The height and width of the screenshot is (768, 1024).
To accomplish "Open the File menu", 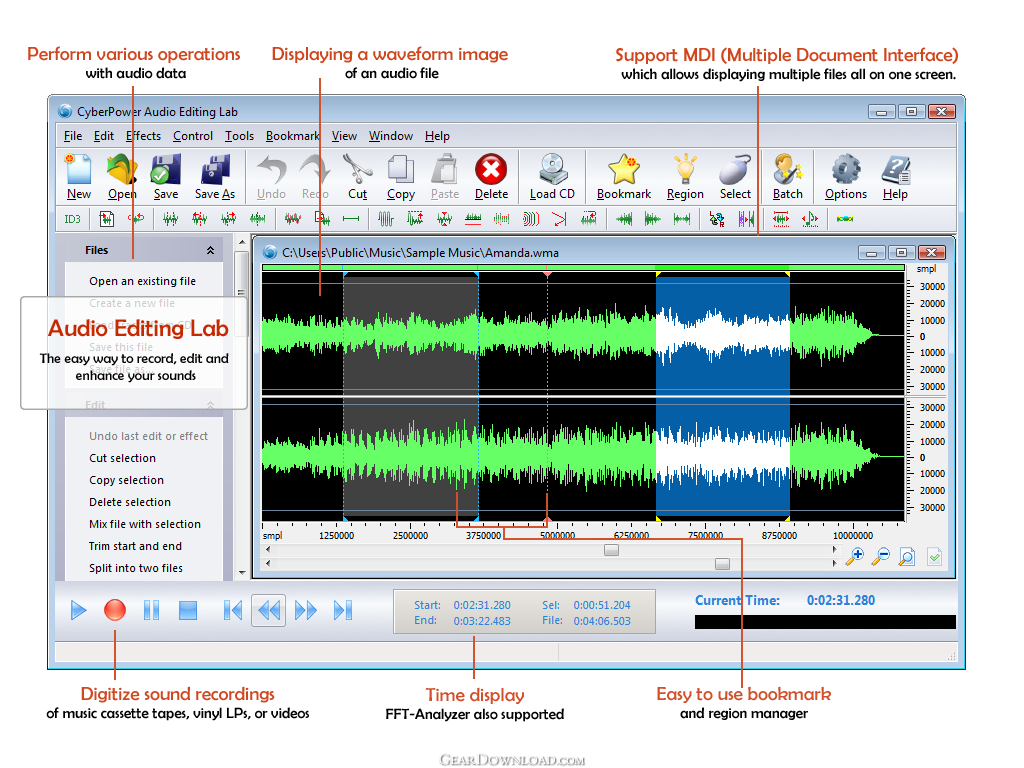I will [x=73, y=136].
